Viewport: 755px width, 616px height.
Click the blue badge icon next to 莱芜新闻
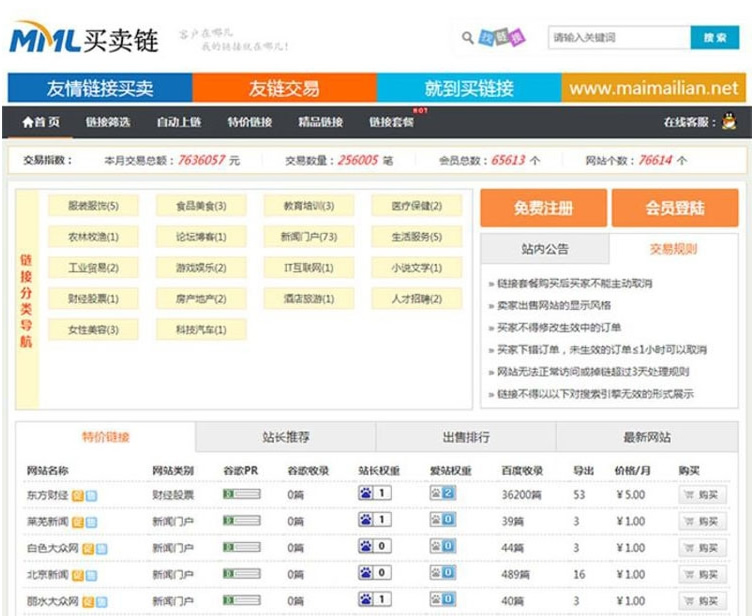90,521
